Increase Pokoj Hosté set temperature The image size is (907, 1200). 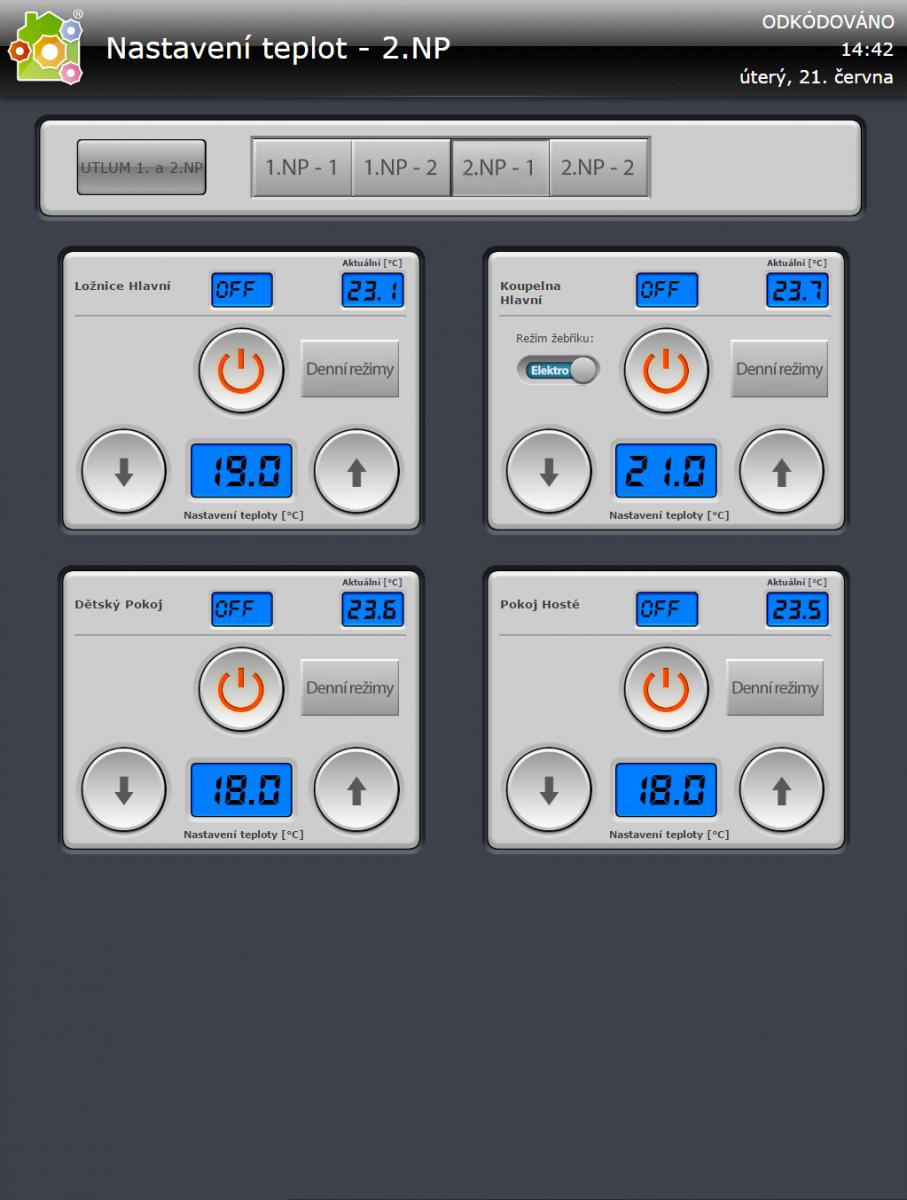click(x=782, y=790)
